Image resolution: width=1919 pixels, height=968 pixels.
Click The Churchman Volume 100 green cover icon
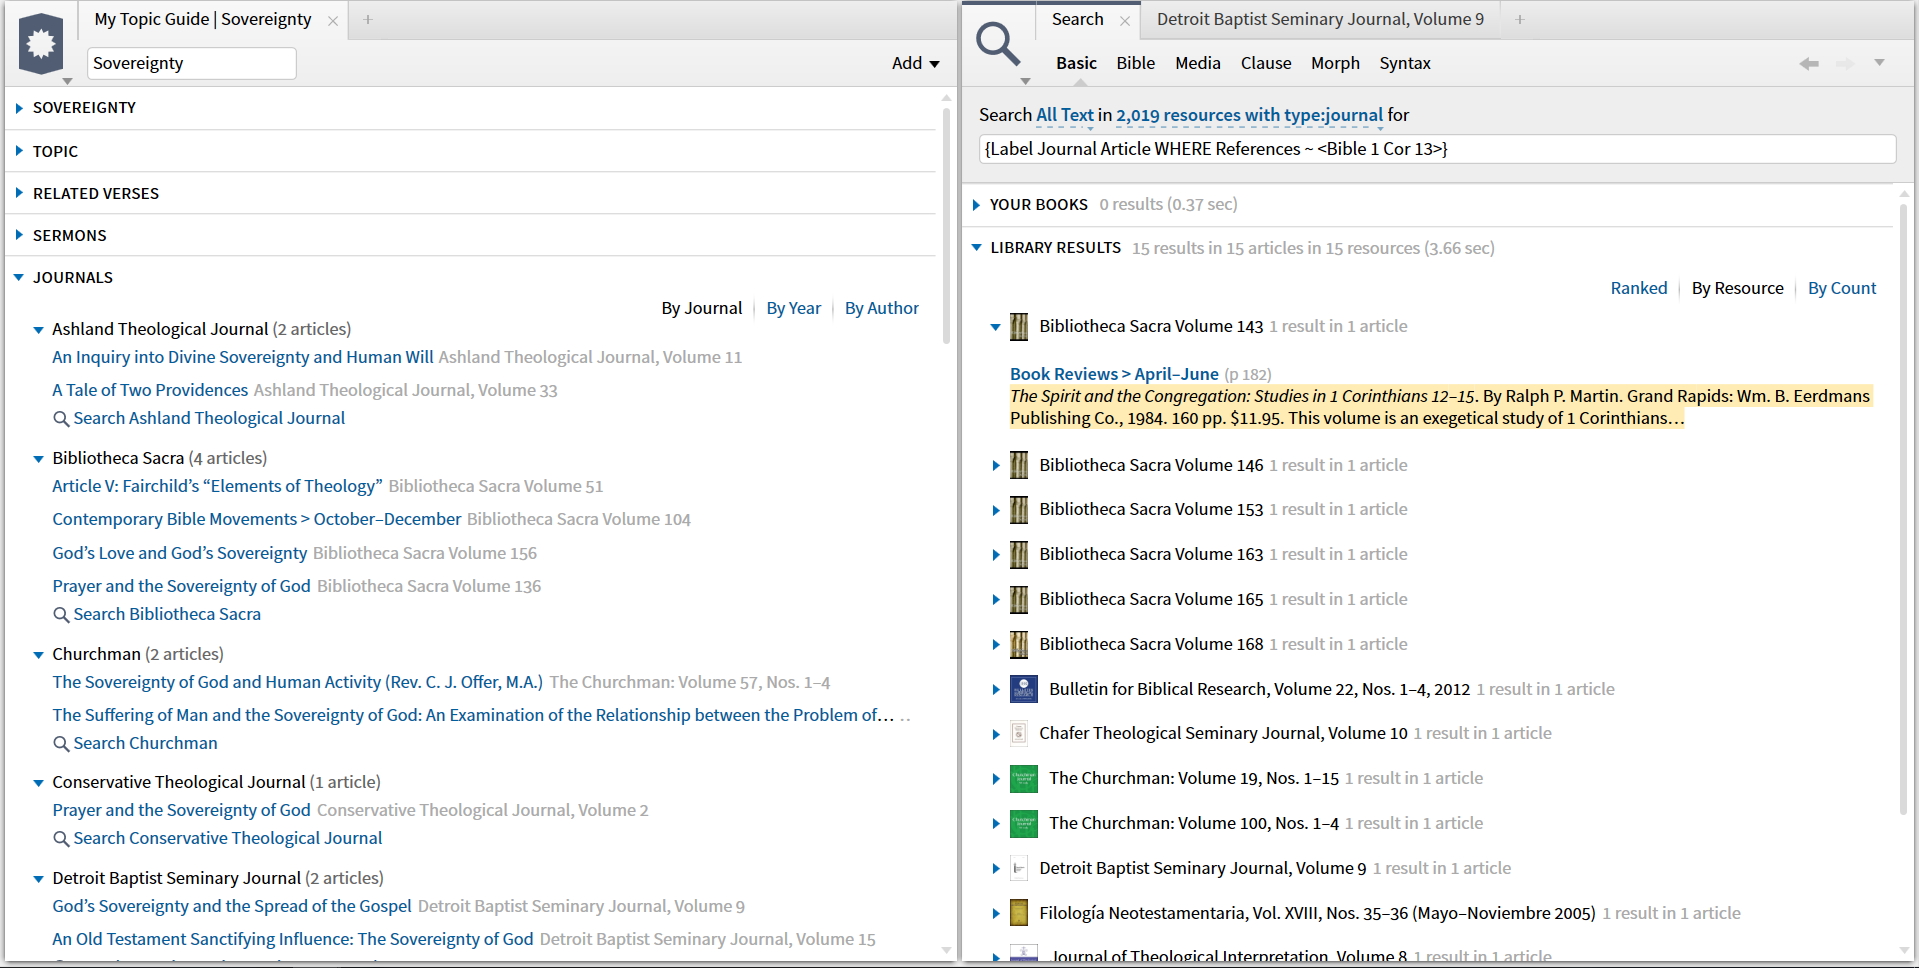(1024, 824)
